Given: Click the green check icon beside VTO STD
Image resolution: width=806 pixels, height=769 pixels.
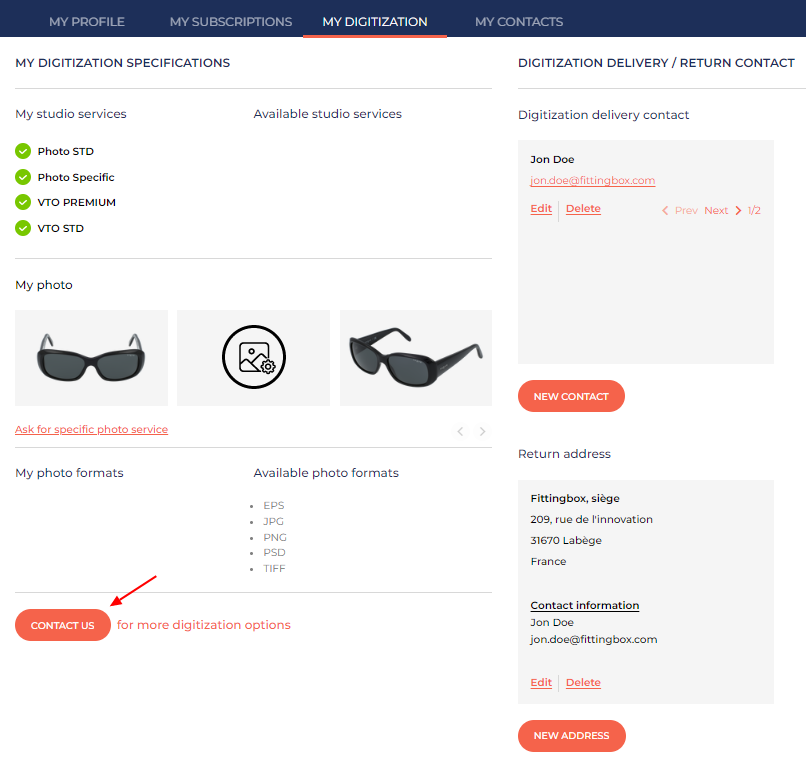Looking at the screenshot, I should [23, 228].
